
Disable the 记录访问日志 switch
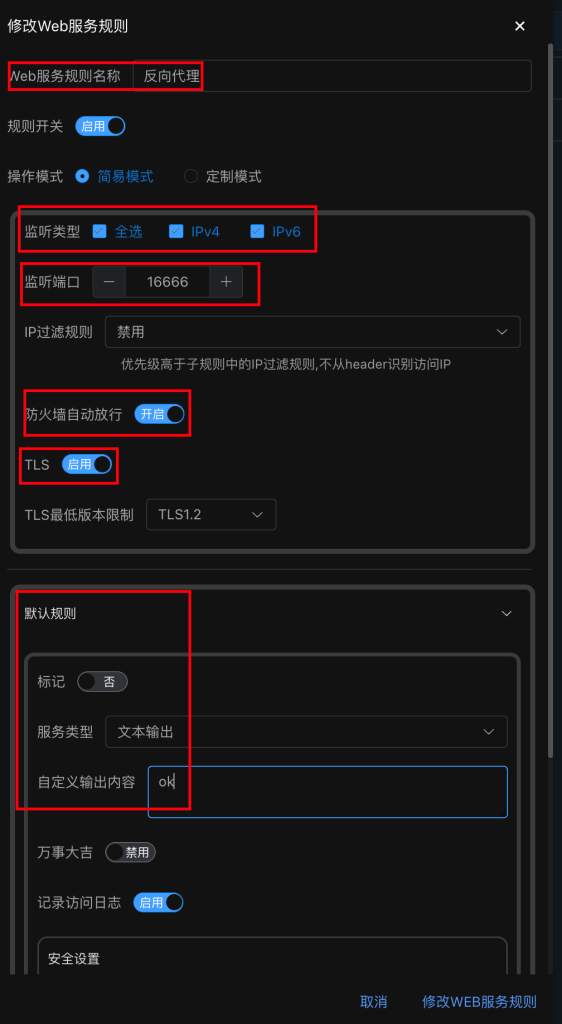[159, 903]
